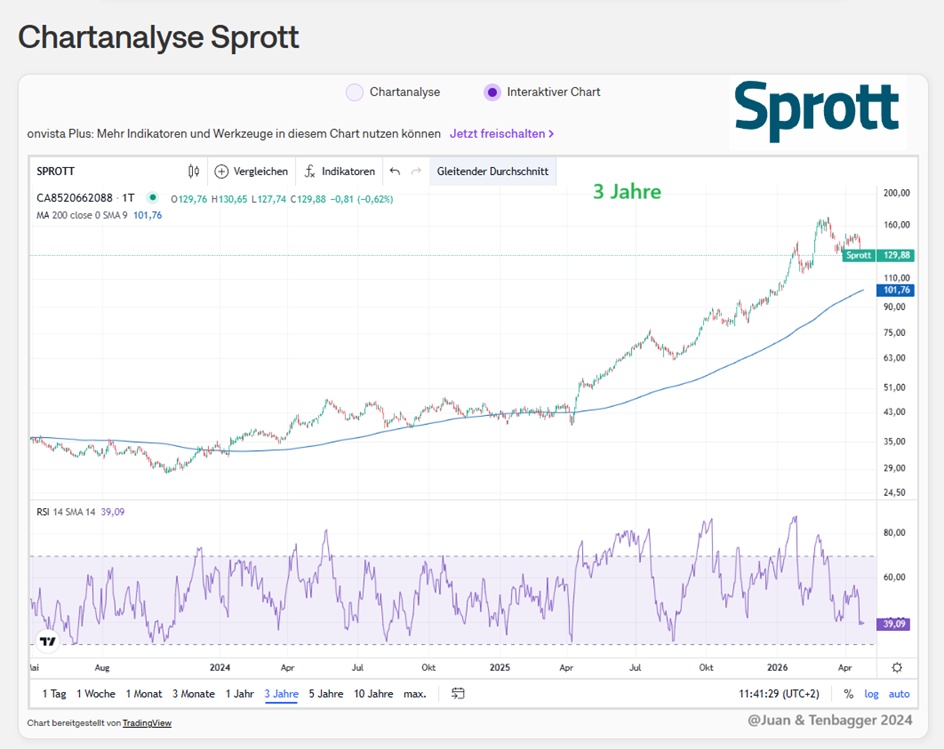Click the 2026 label on time axis
The height and width of the screenshot is (749, 944).
point(777,668)
